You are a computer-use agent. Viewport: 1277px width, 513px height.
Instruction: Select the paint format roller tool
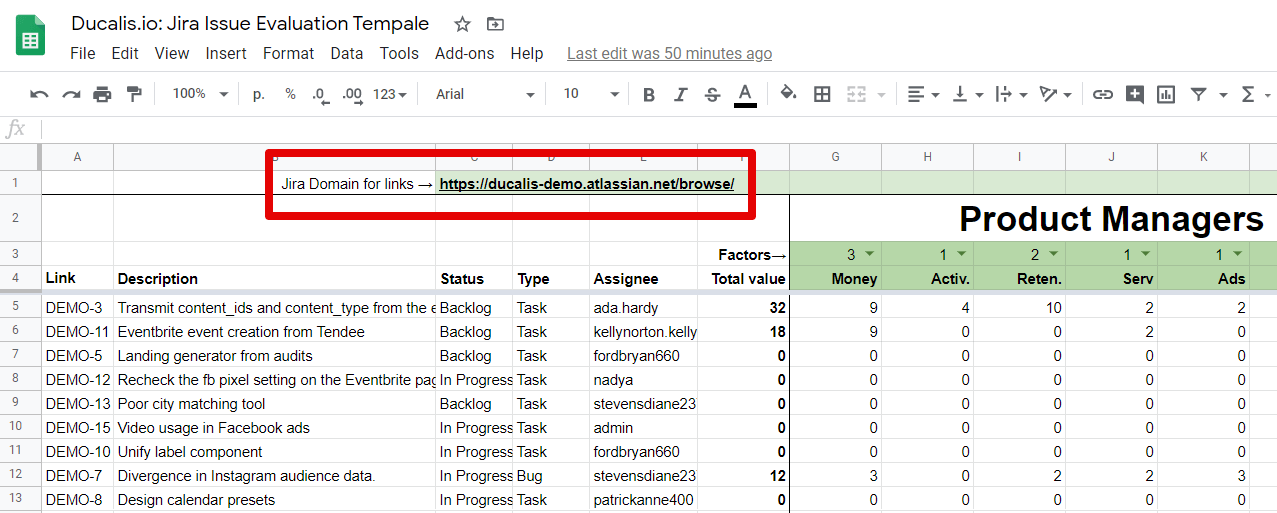click(134, 94)
